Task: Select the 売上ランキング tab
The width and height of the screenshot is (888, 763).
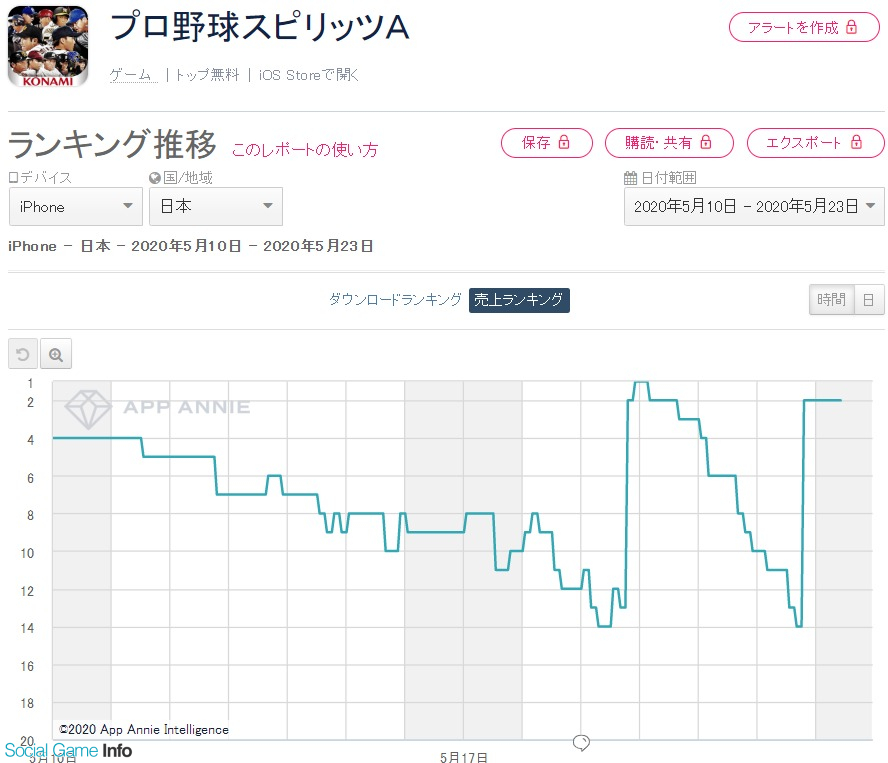Action: click(x=519, y=300)
